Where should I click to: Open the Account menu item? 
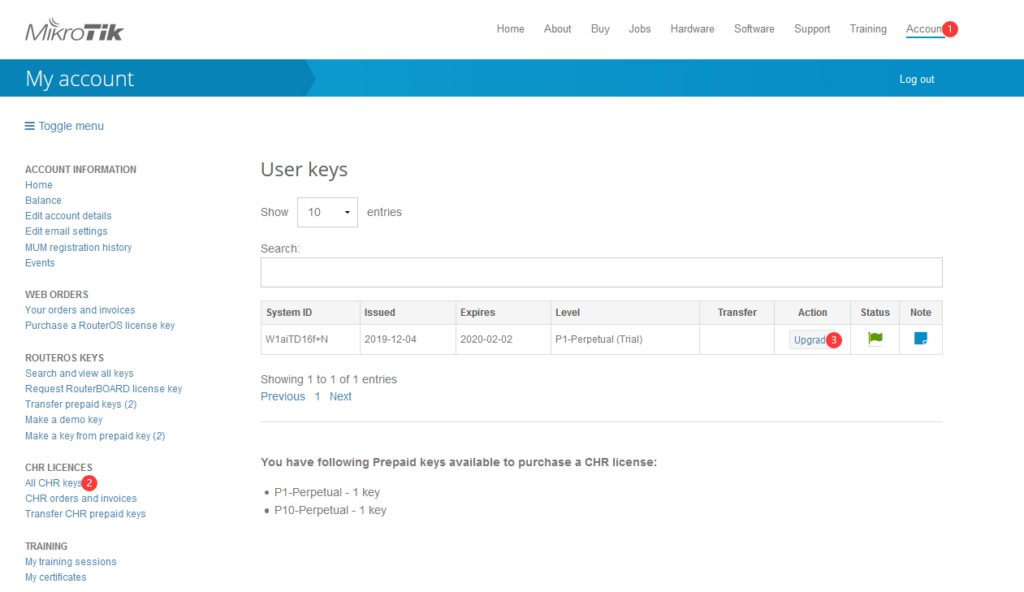(925, 29)
